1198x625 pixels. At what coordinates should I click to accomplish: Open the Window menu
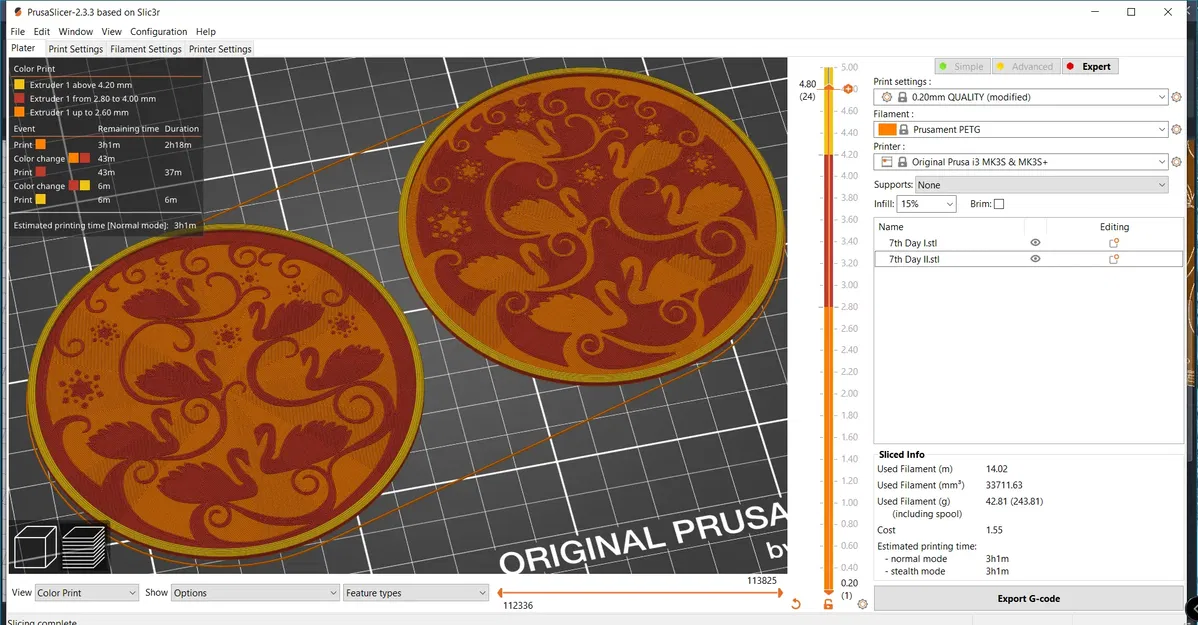tap(76, 31)
